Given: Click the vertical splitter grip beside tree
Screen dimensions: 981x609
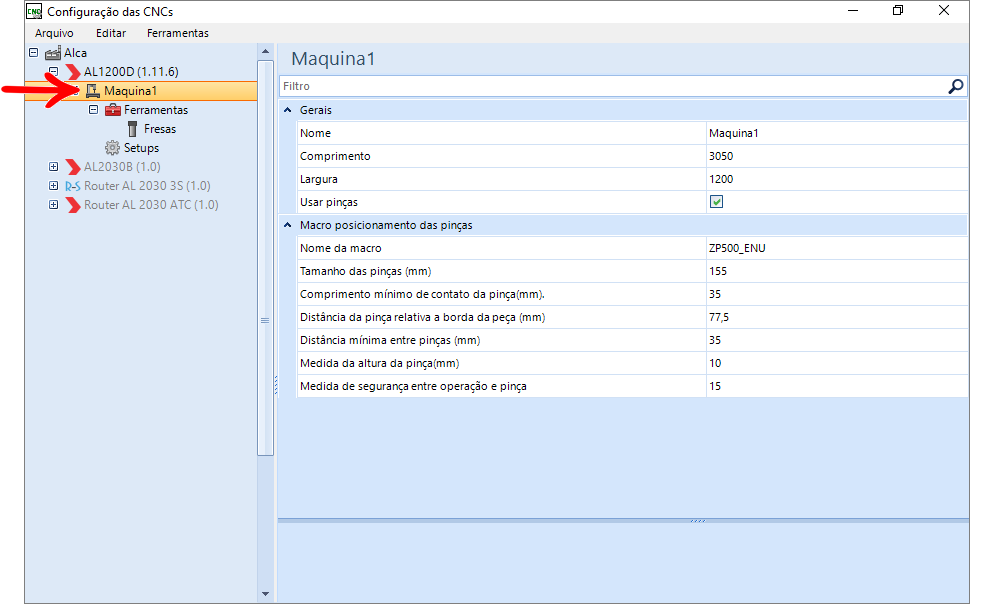Looking at the screenshot, I should (276, 385).
